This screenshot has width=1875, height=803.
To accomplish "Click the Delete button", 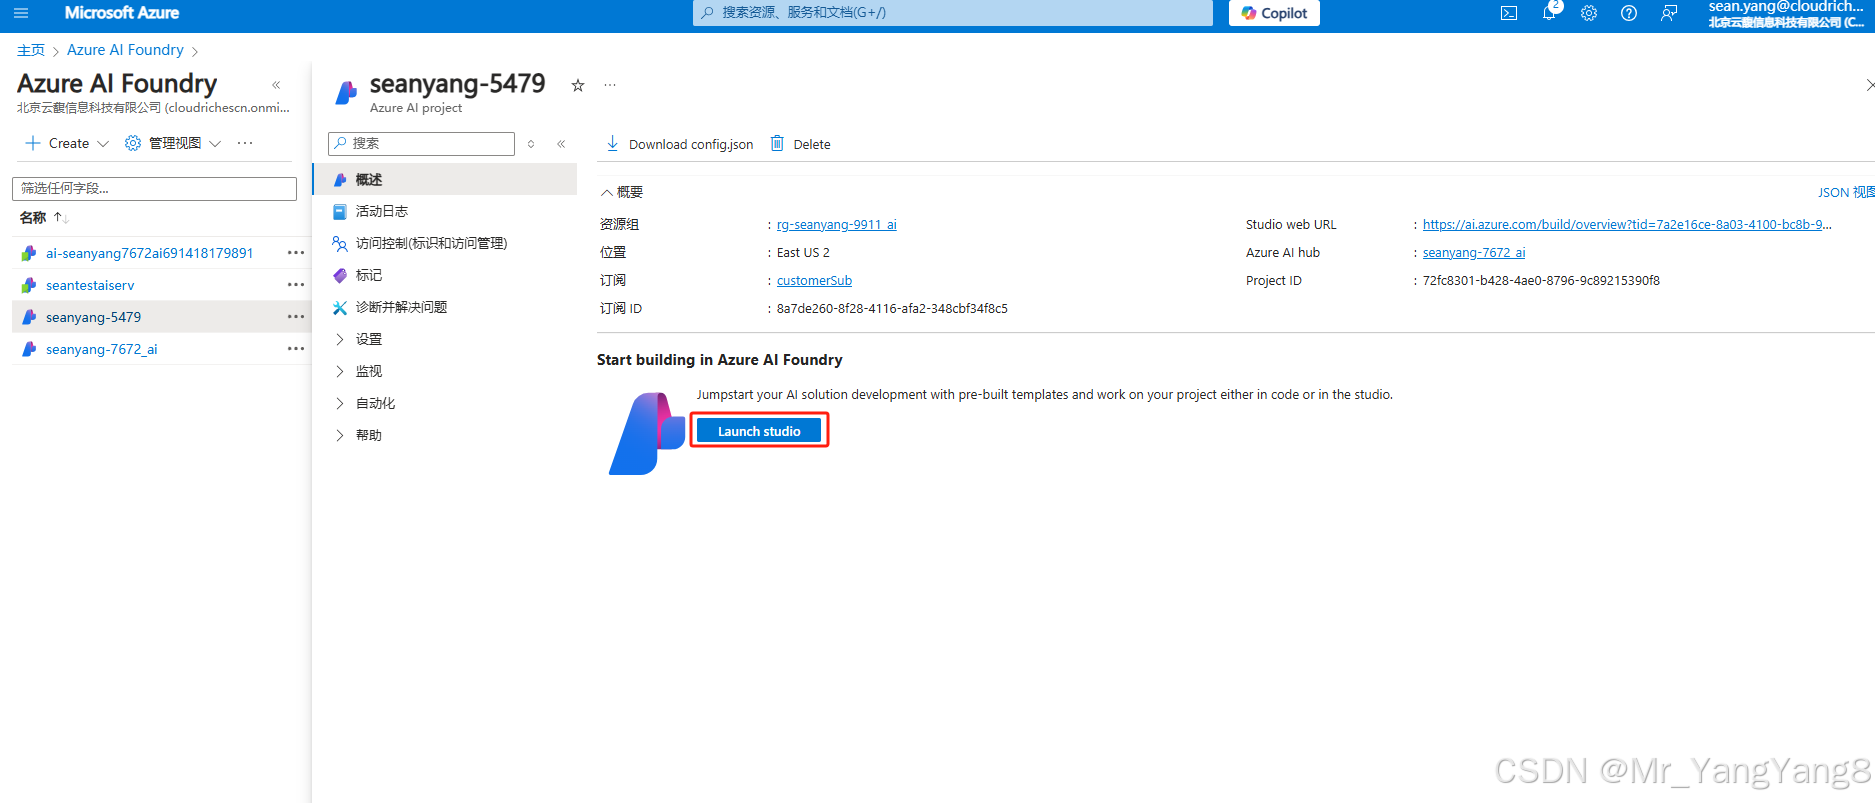I will 801,144.
